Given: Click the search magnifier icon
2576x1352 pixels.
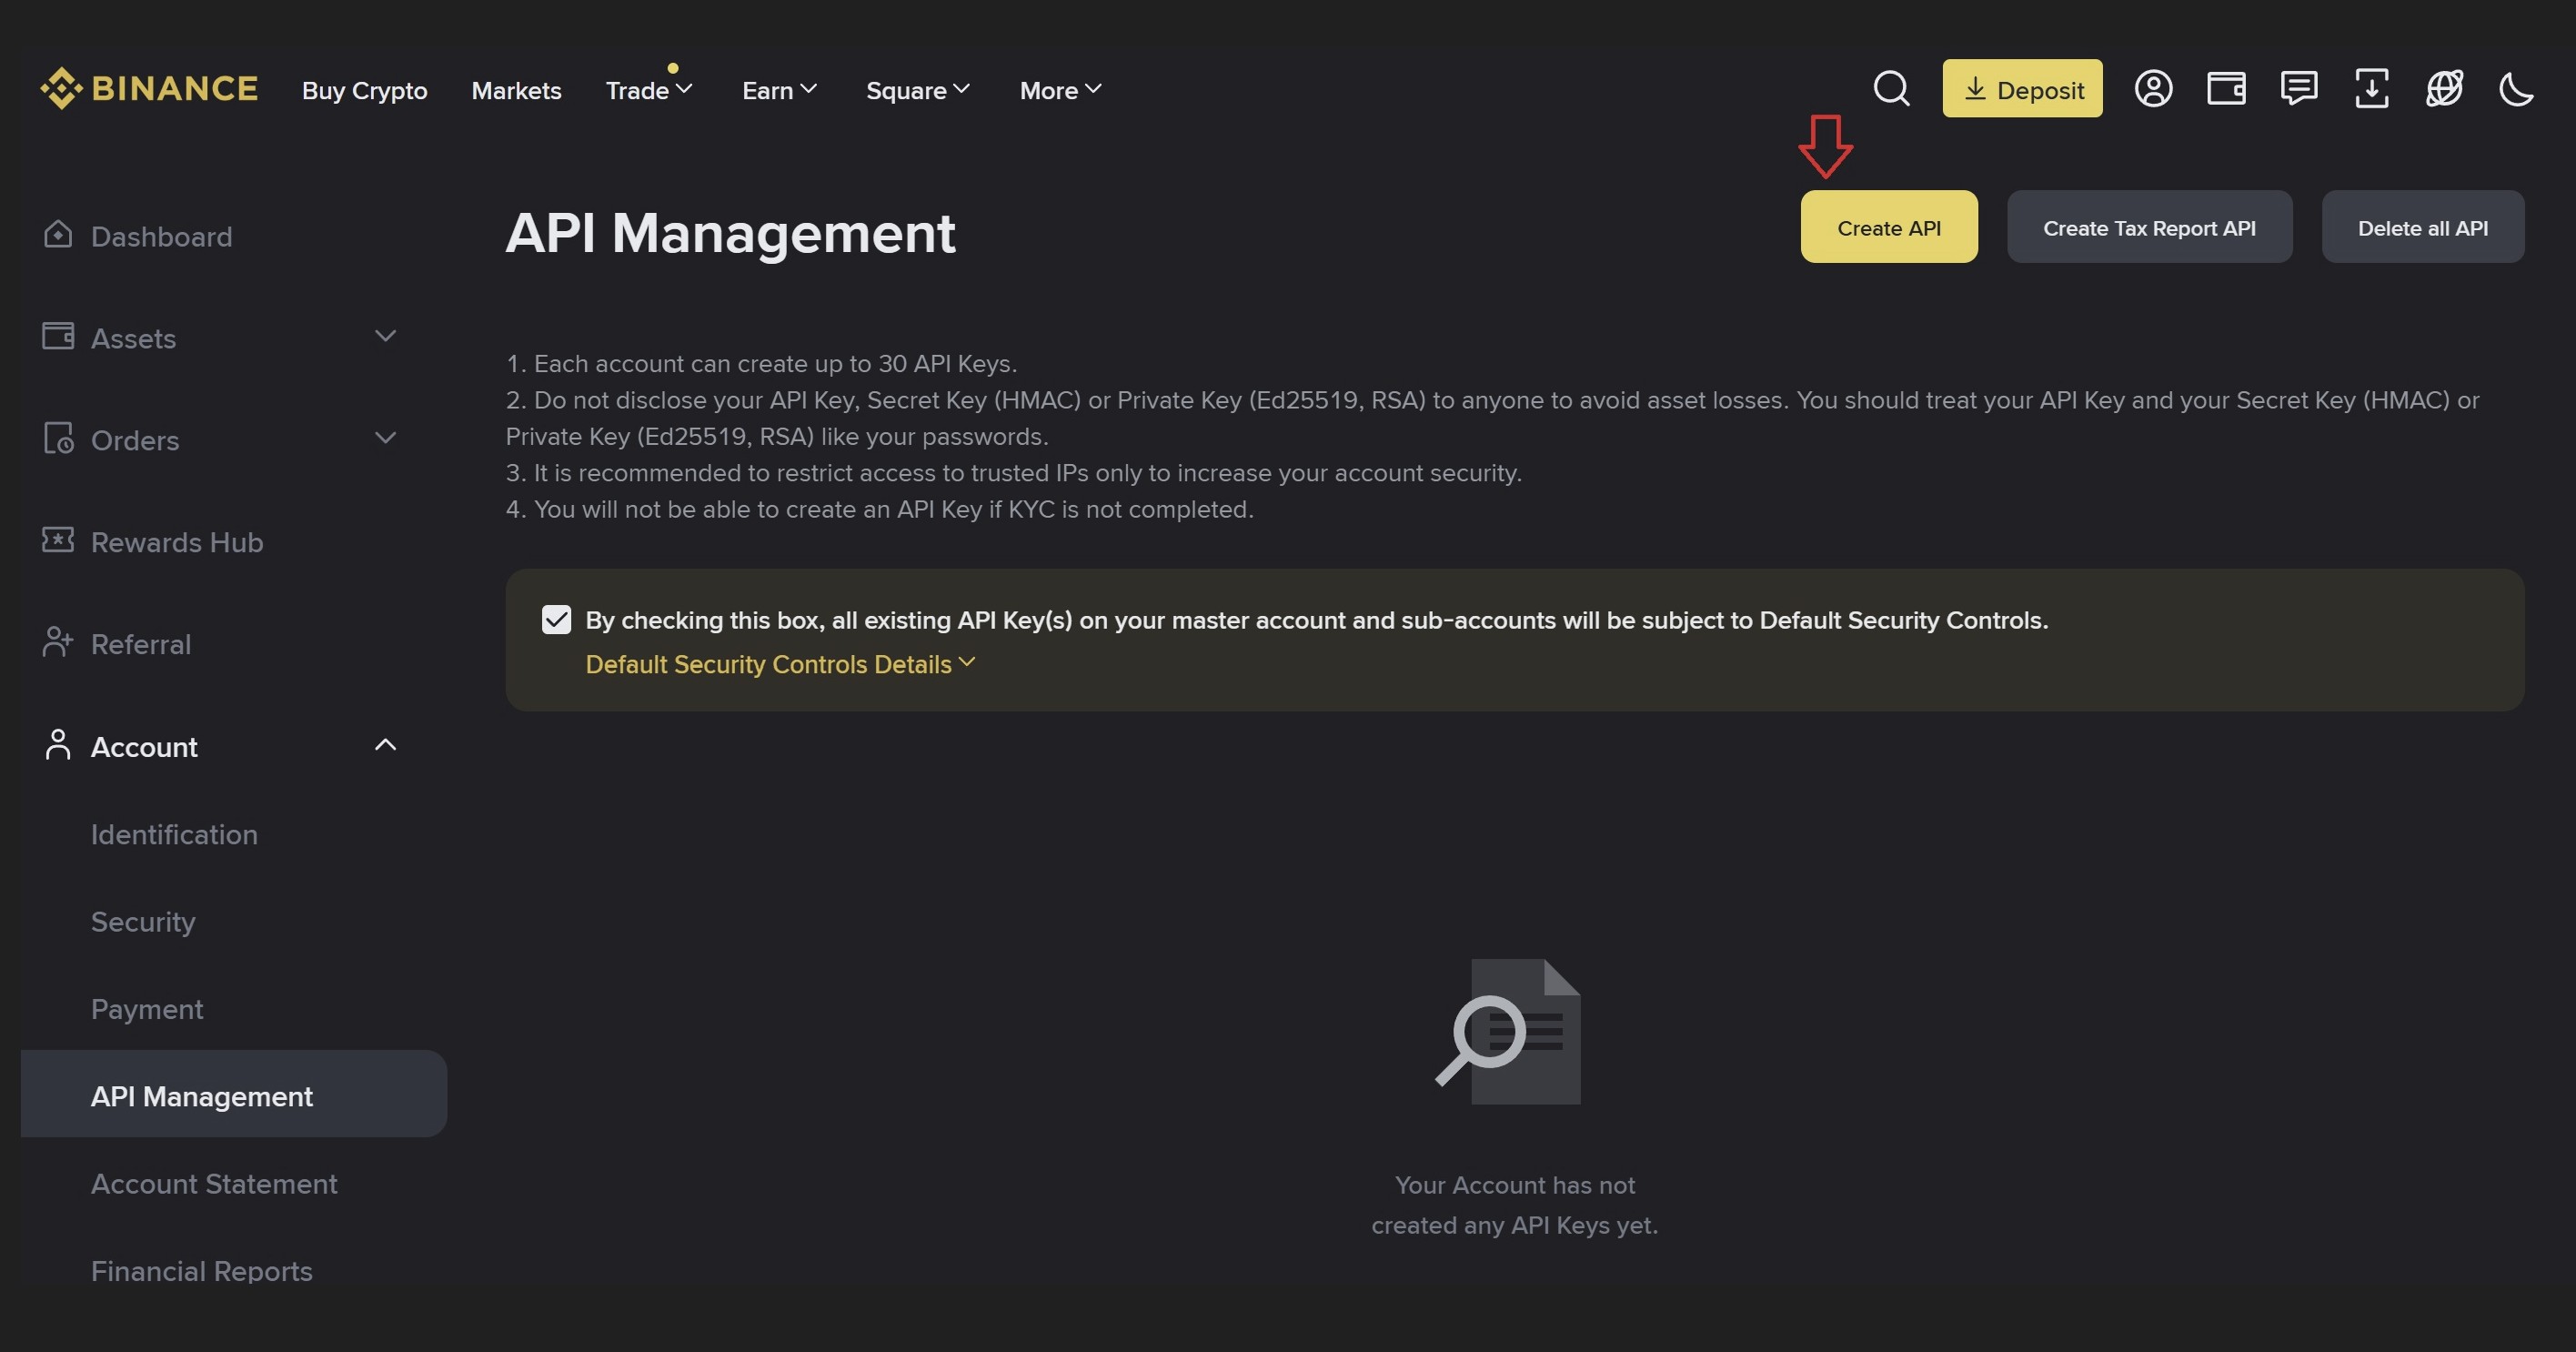Looking at the screenshot, I should click(x=1891, y=89).
